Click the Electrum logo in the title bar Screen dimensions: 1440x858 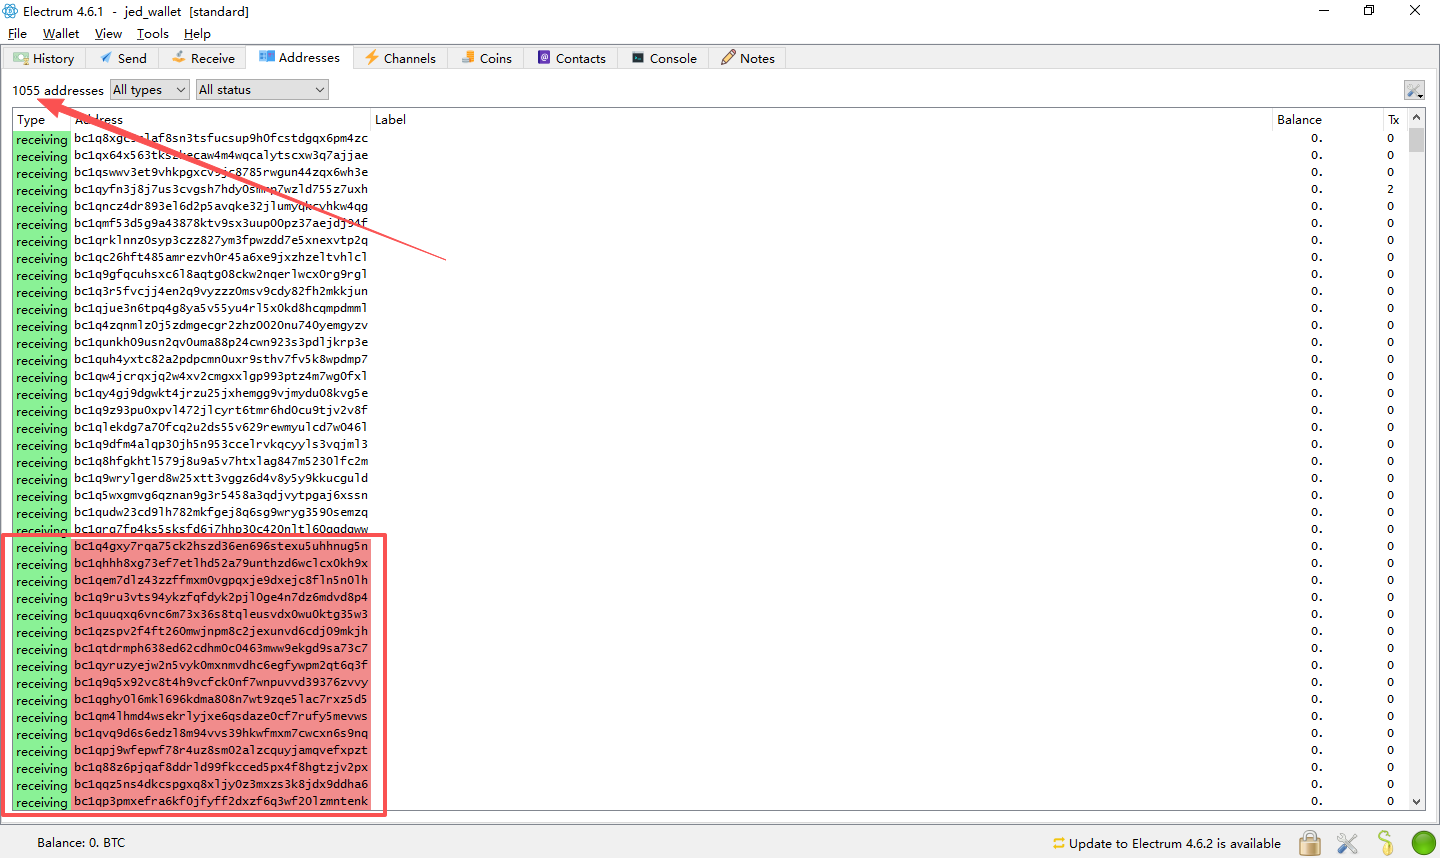click(x=11, y=11)
